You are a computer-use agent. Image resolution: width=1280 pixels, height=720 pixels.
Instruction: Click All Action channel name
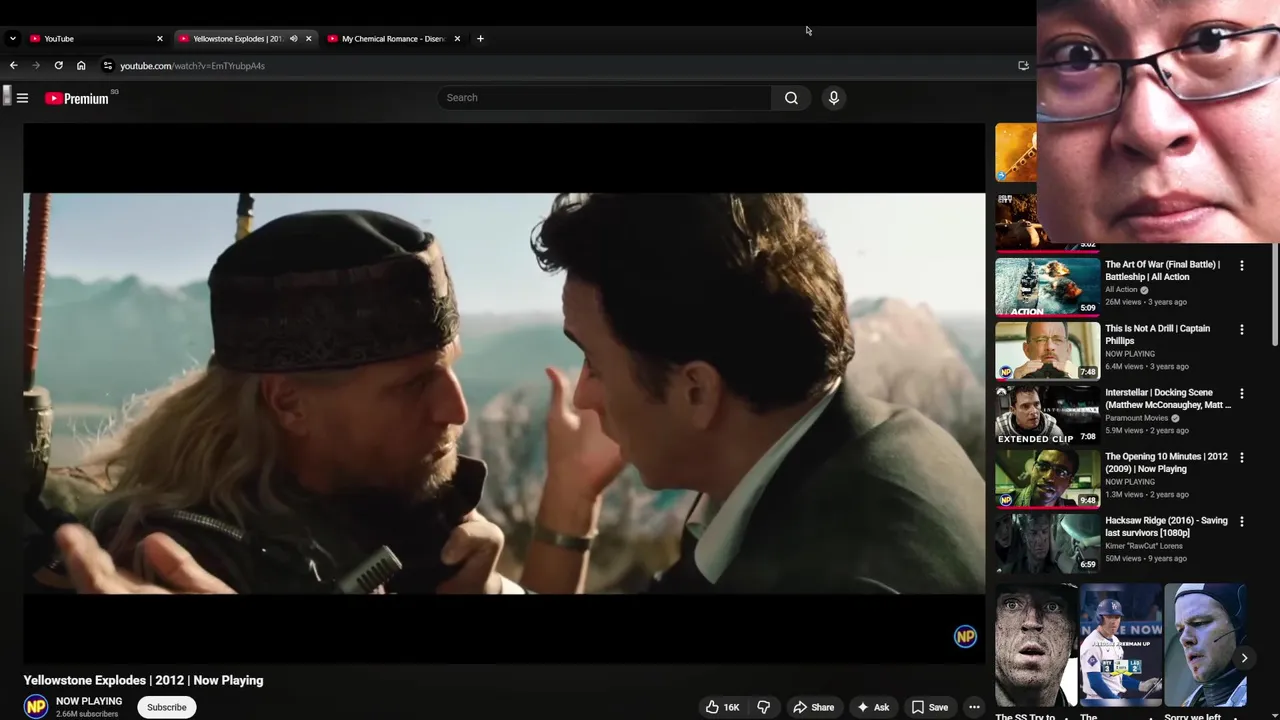pyautogui.click(x=1122, y=290)
